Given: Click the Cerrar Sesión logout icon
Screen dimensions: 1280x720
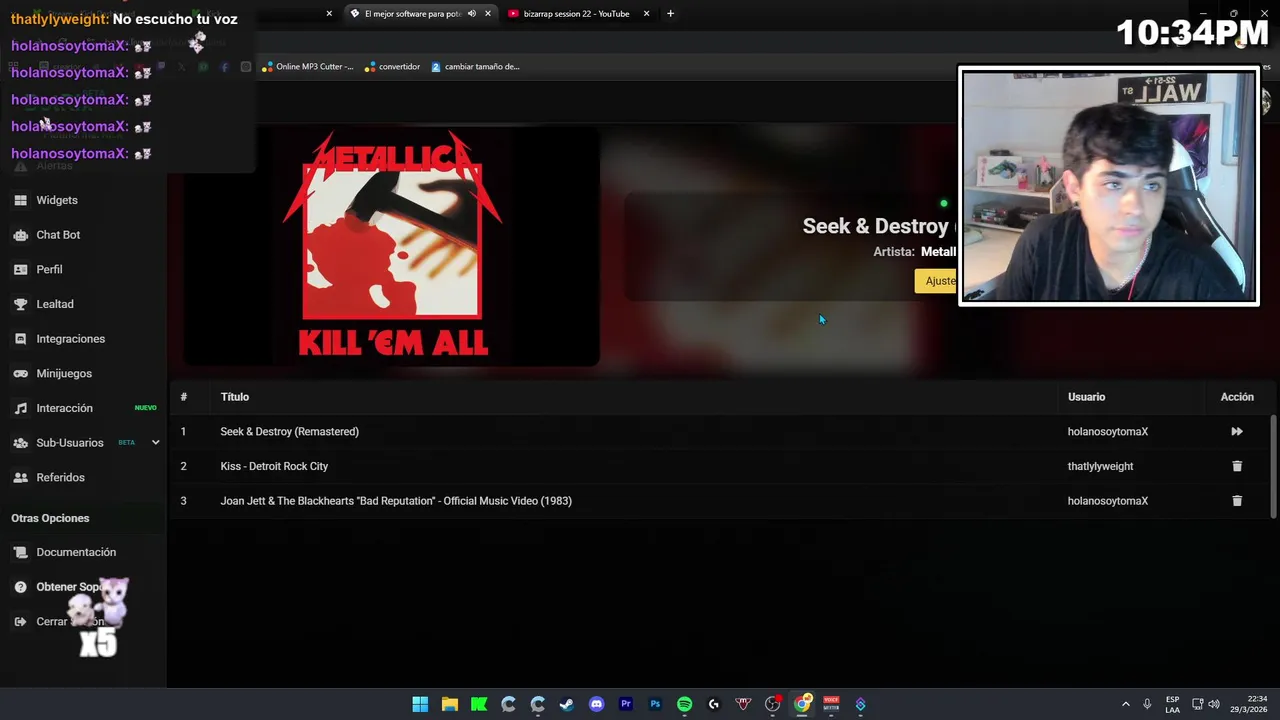Looking at the screenshot, I should coord(20,622).
